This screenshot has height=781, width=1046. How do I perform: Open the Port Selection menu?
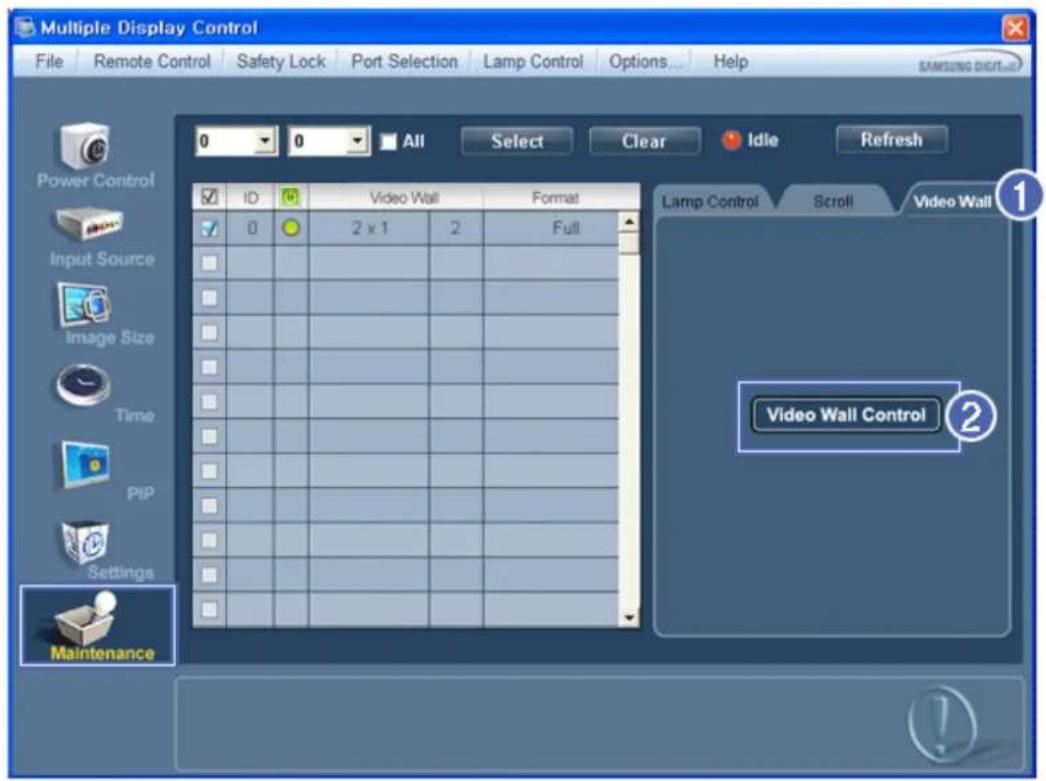click(x=404, y=61)
